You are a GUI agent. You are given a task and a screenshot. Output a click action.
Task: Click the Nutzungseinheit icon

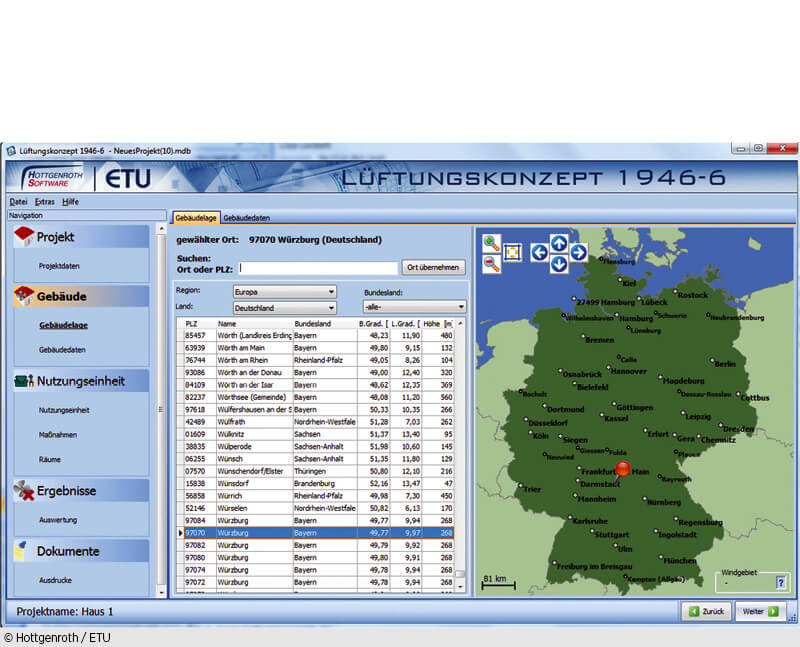[x=24, y=381]
